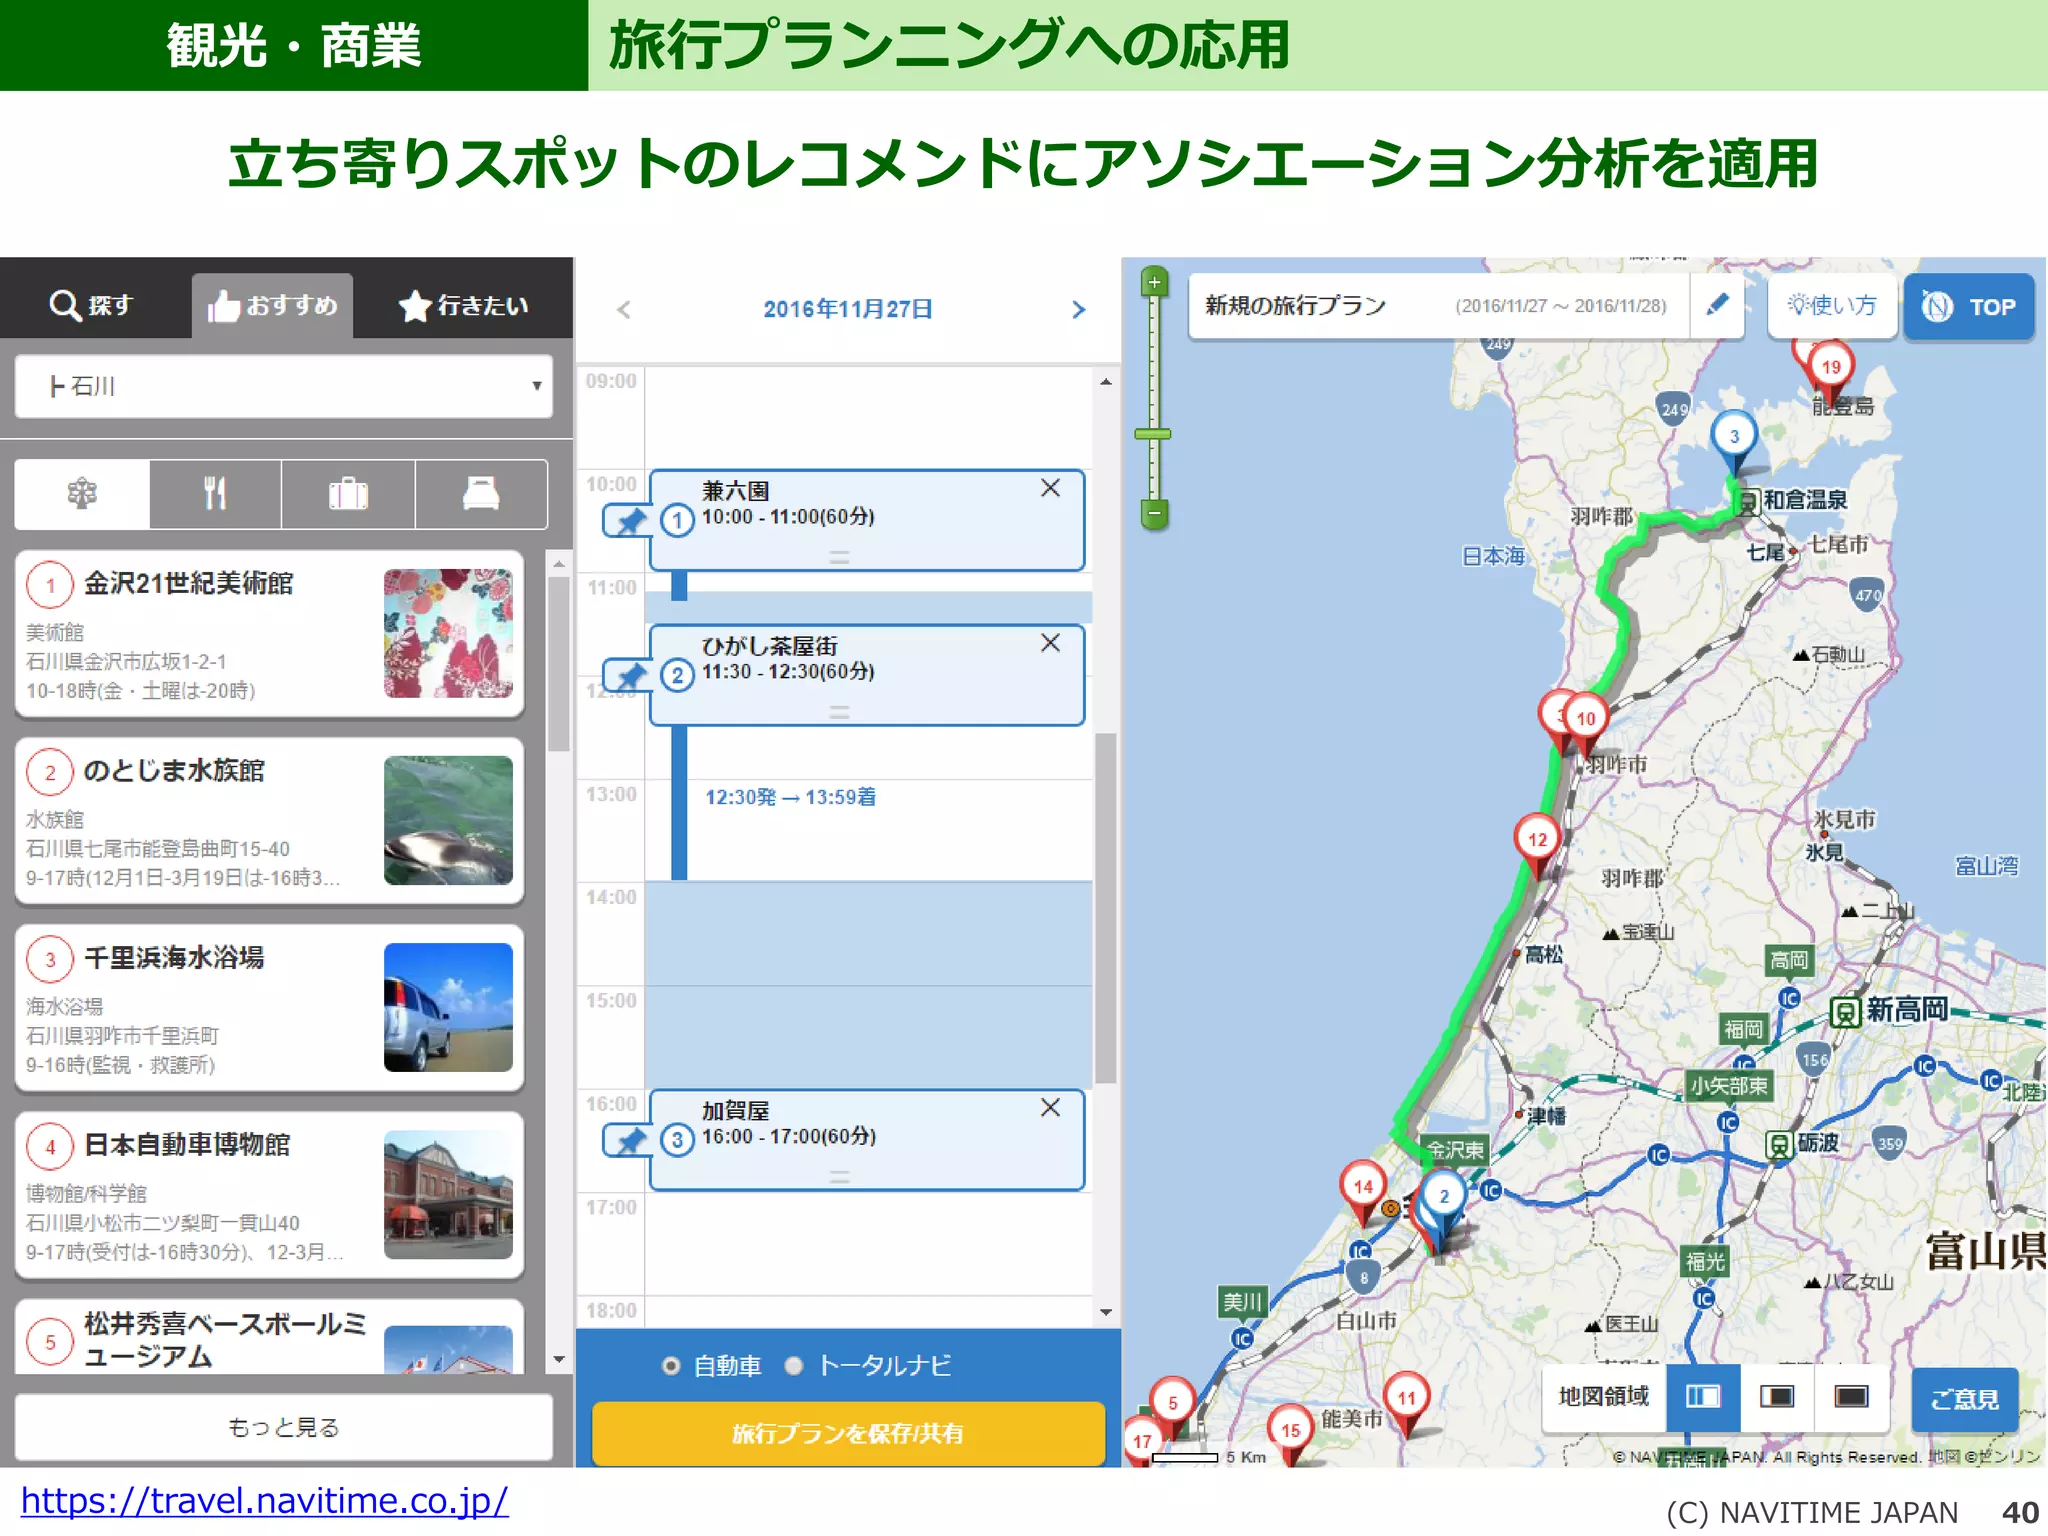The image size is (2048, 1536).
Task: Click red map pin number 10
Action: [1586, 719]
